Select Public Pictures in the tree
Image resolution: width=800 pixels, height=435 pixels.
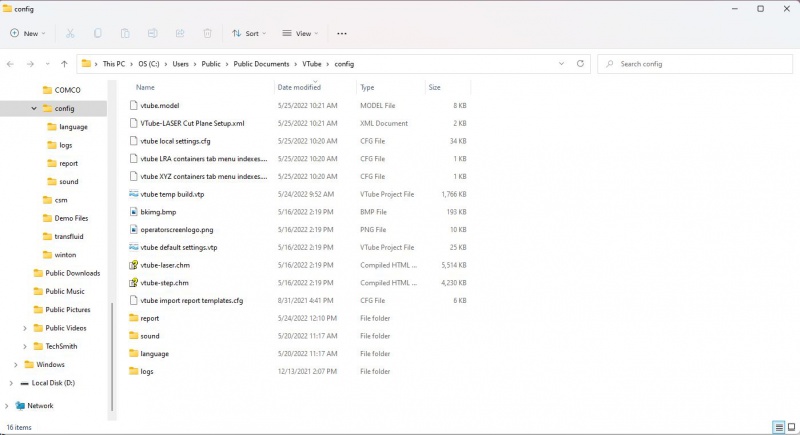click(62, 310)
